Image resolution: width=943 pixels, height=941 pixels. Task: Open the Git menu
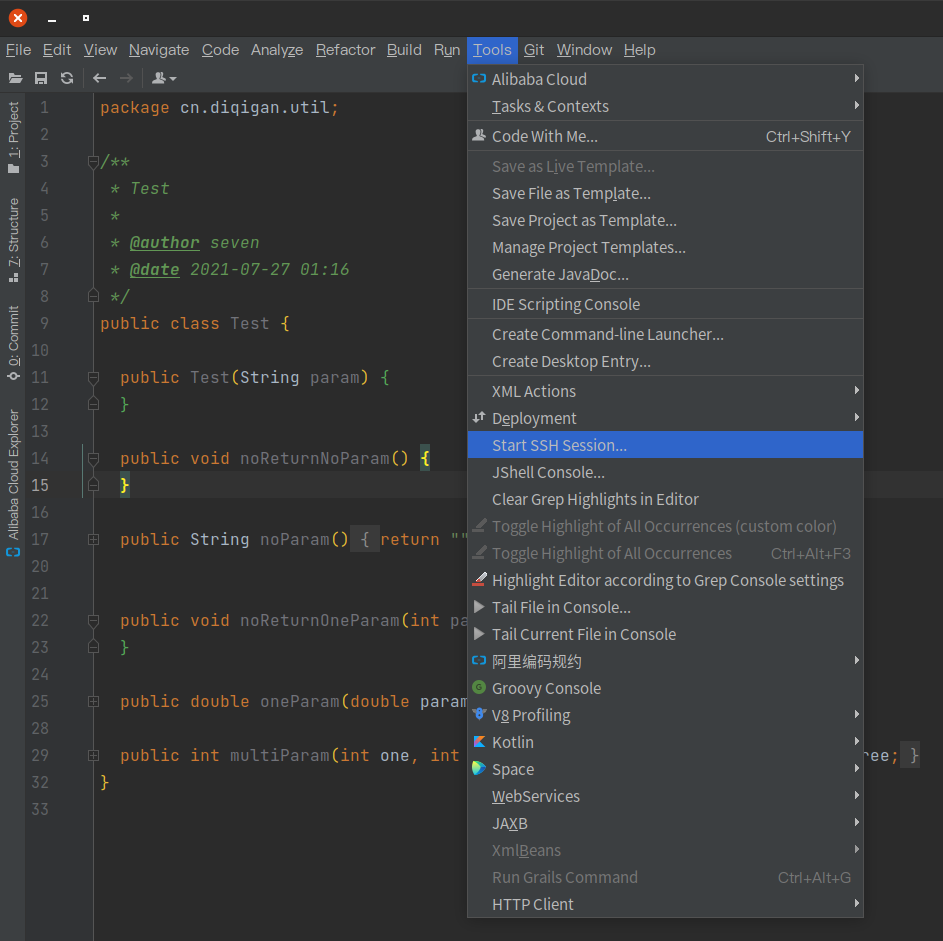coord(533,50)
